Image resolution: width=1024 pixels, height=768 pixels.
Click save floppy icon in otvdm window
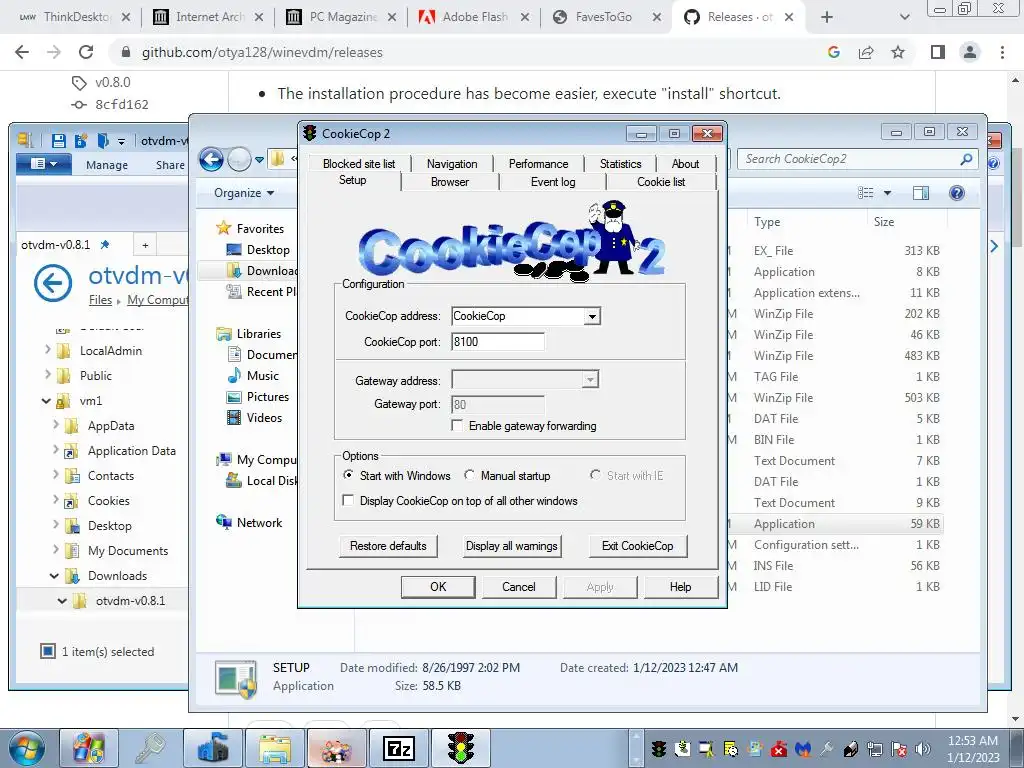click(59, 140)
